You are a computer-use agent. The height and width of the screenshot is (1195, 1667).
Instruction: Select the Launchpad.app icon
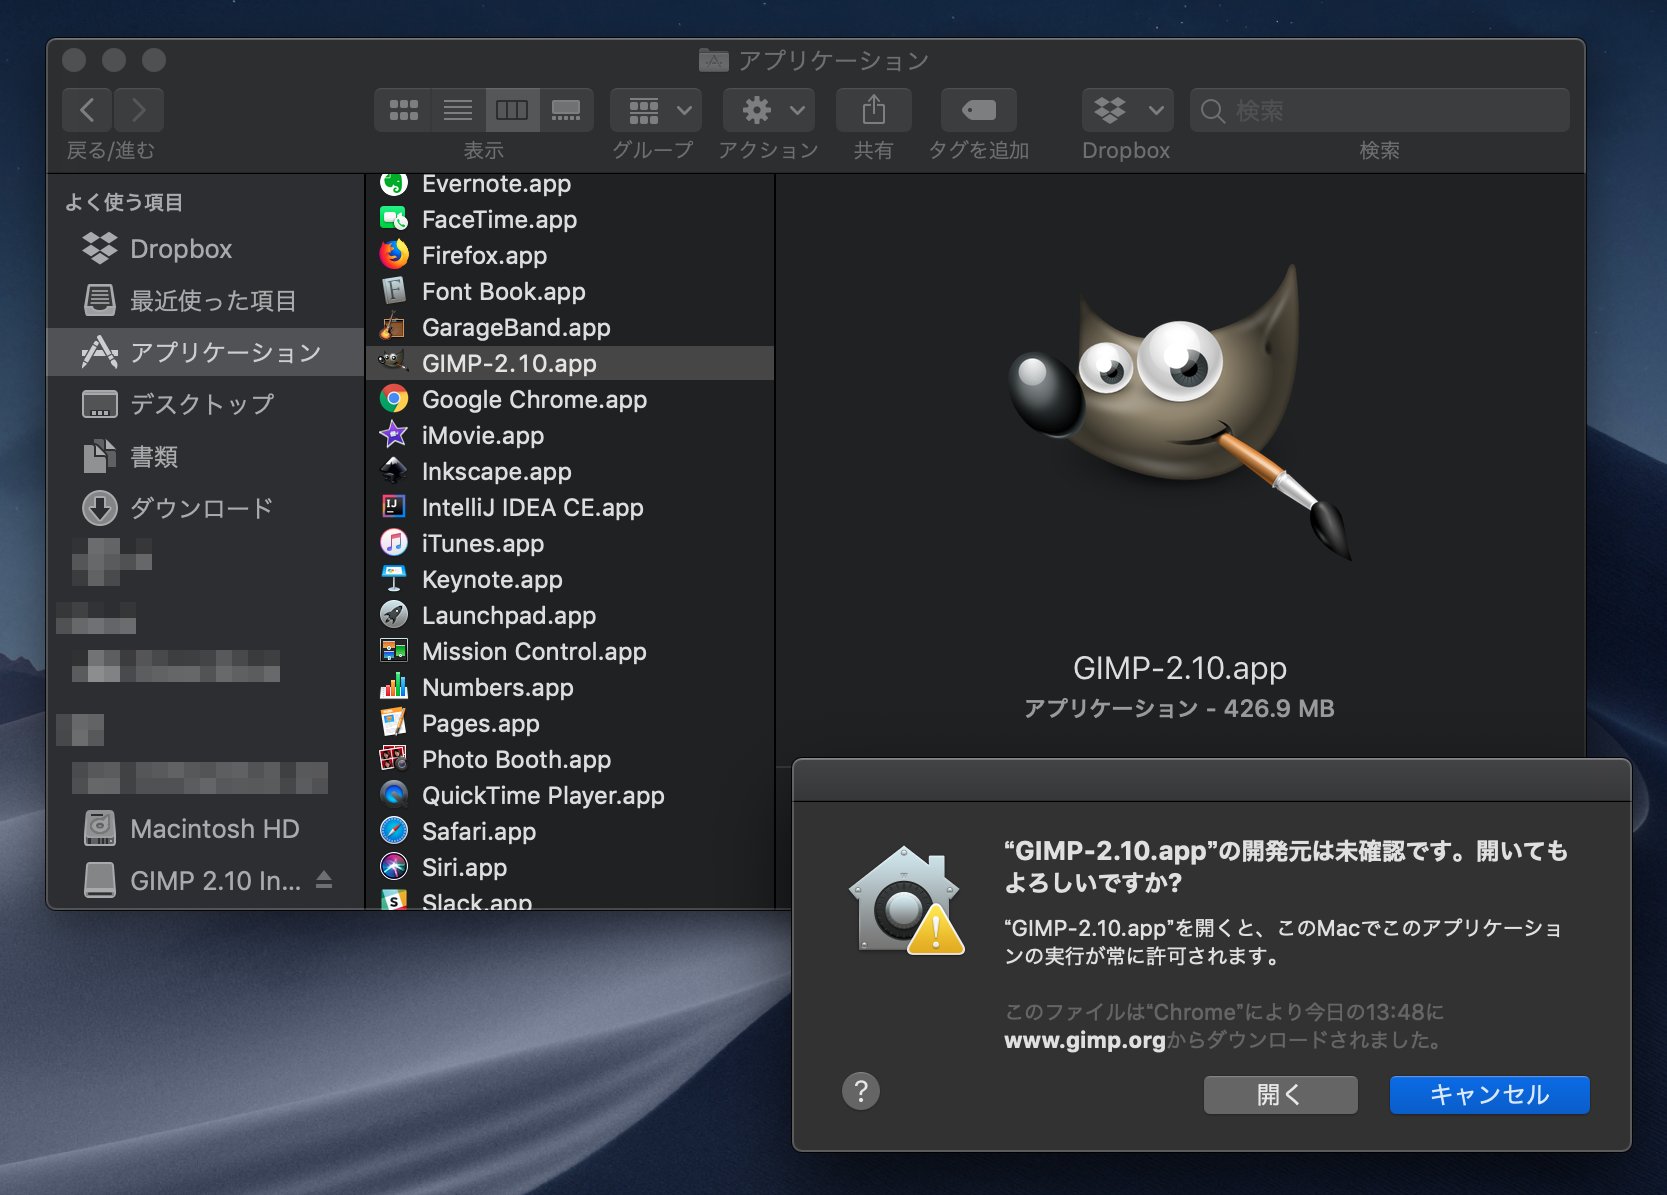pos(394,615)
